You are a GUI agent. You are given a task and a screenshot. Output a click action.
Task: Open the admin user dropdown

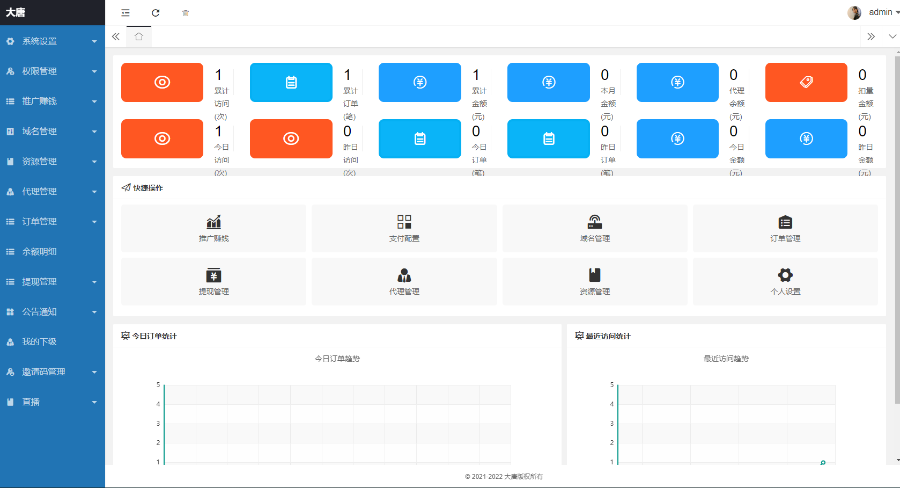[873, 12]
